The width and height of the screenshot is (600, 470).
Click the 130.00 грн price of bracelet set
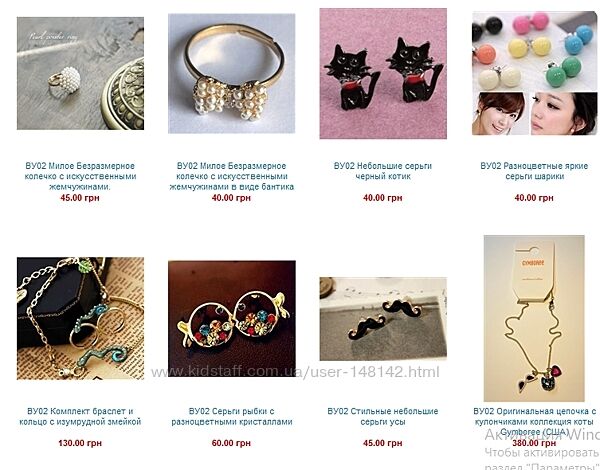click(x=80, y=443)
